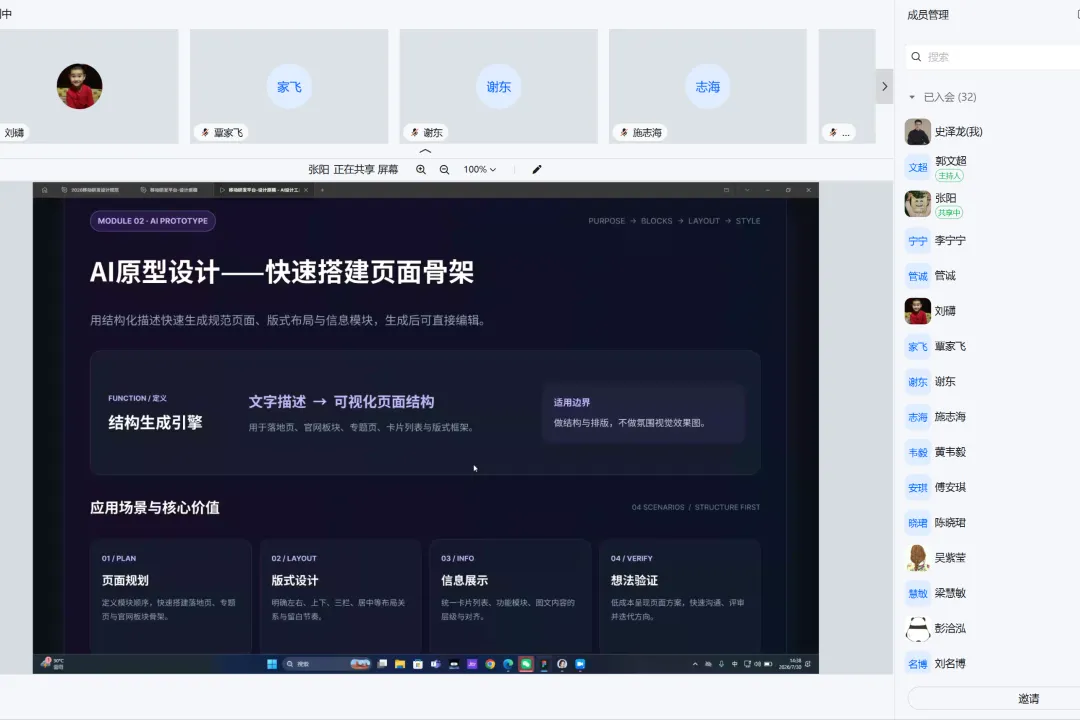Click the MODULE 02 · AI PROTOTYPE badge

point(152,221)
